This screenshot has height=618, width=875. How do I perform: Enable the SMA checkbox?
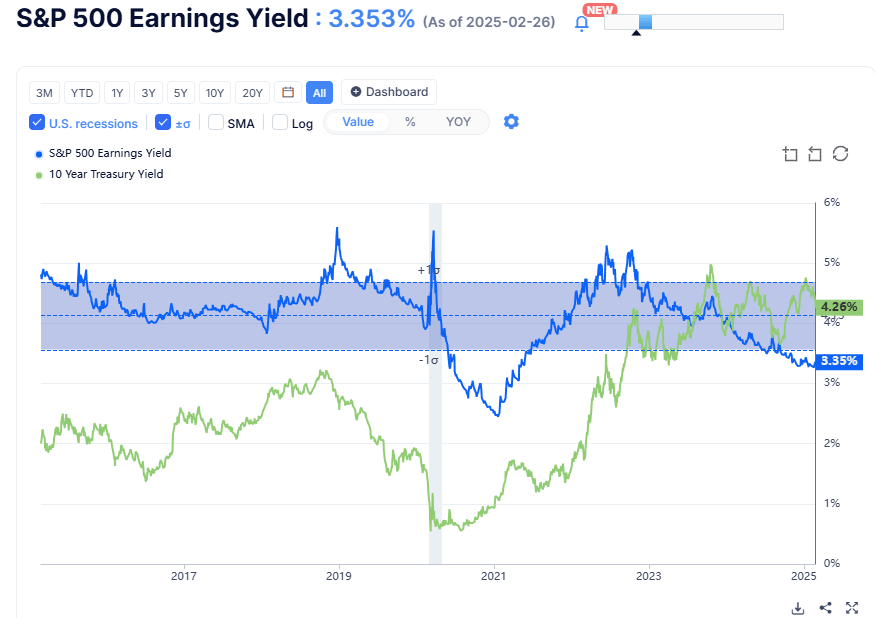point(216,122)
